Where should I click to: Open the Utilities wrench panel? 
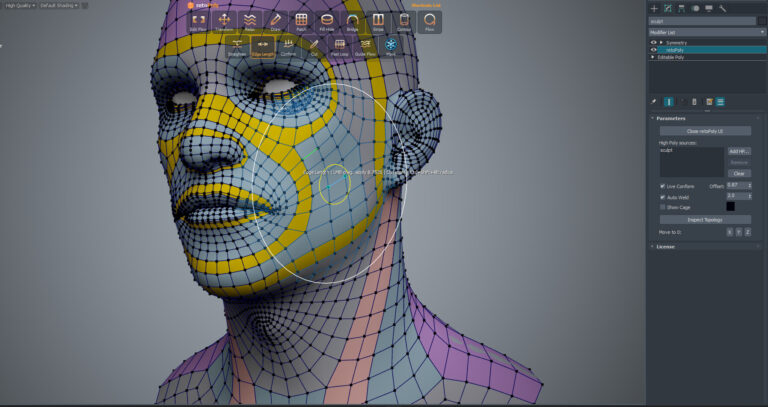(722, 8)
